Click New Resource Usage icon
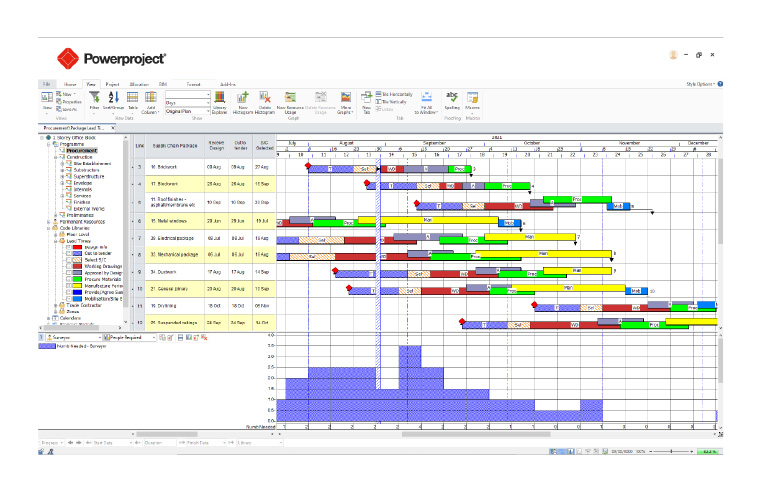 point(290,98)
